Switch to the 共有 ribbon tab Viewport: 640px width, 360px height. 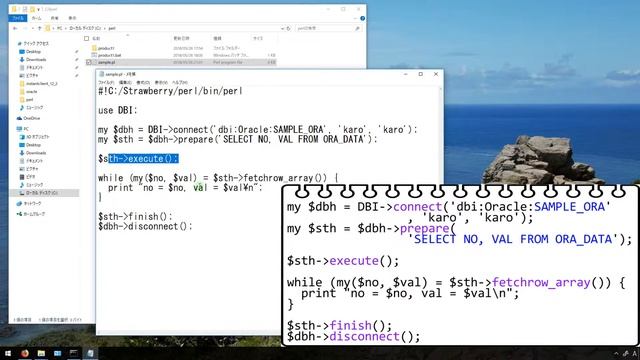[54, 18]
